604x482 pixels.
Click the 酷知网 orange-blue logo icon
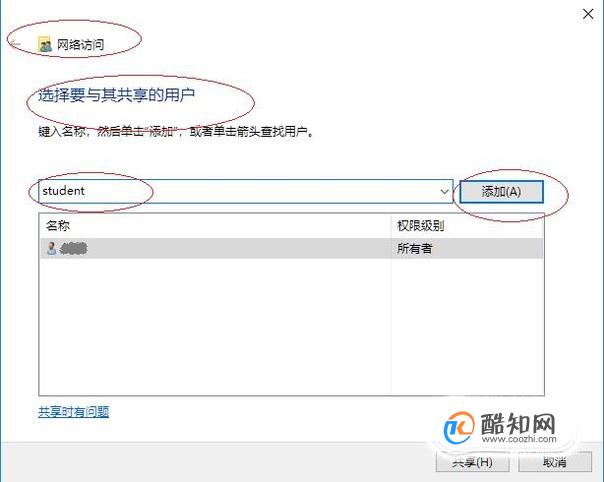point(458,427)
